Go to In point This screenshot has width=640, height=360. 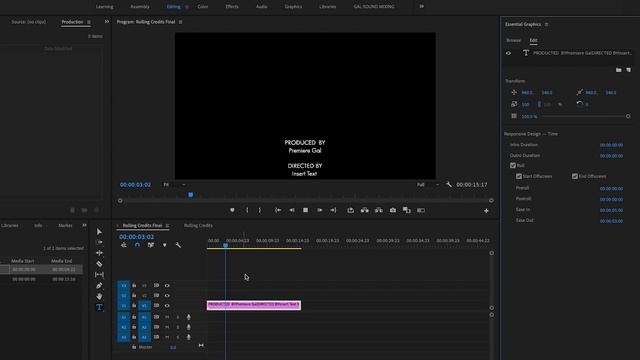278,210
